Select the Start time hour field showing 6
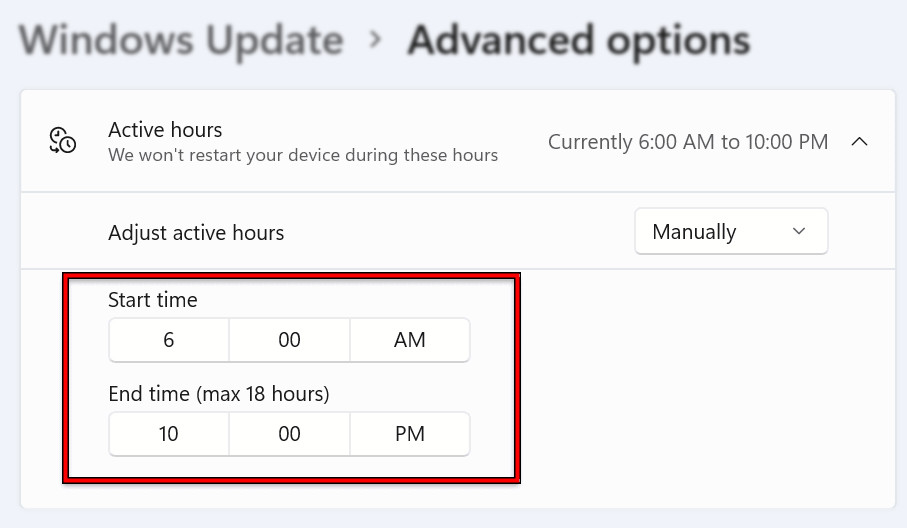 [x=169, y=340]
